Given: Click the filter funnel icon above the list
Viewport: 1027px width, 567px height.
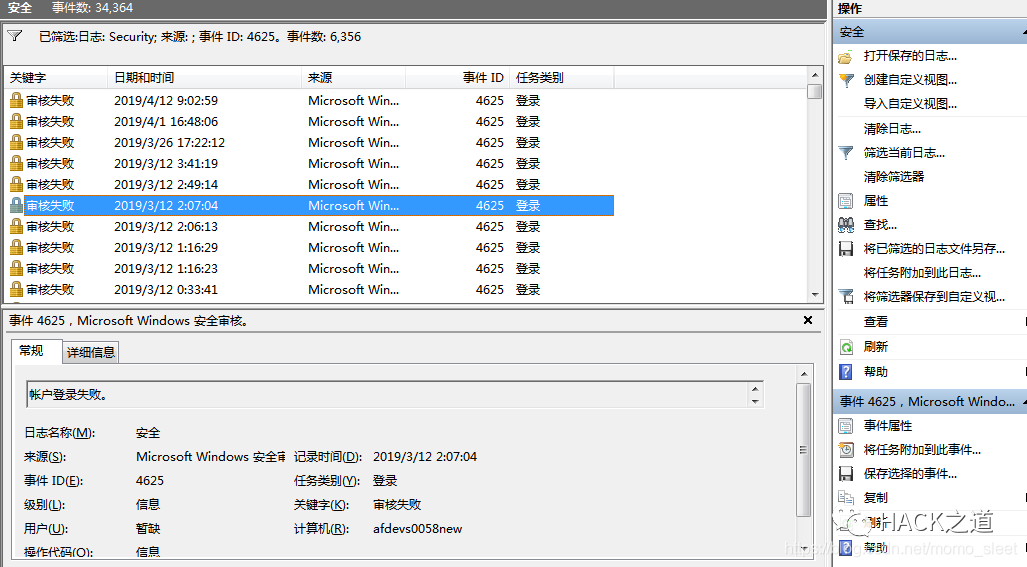Looking at the screenshot, I should [14, 36].
